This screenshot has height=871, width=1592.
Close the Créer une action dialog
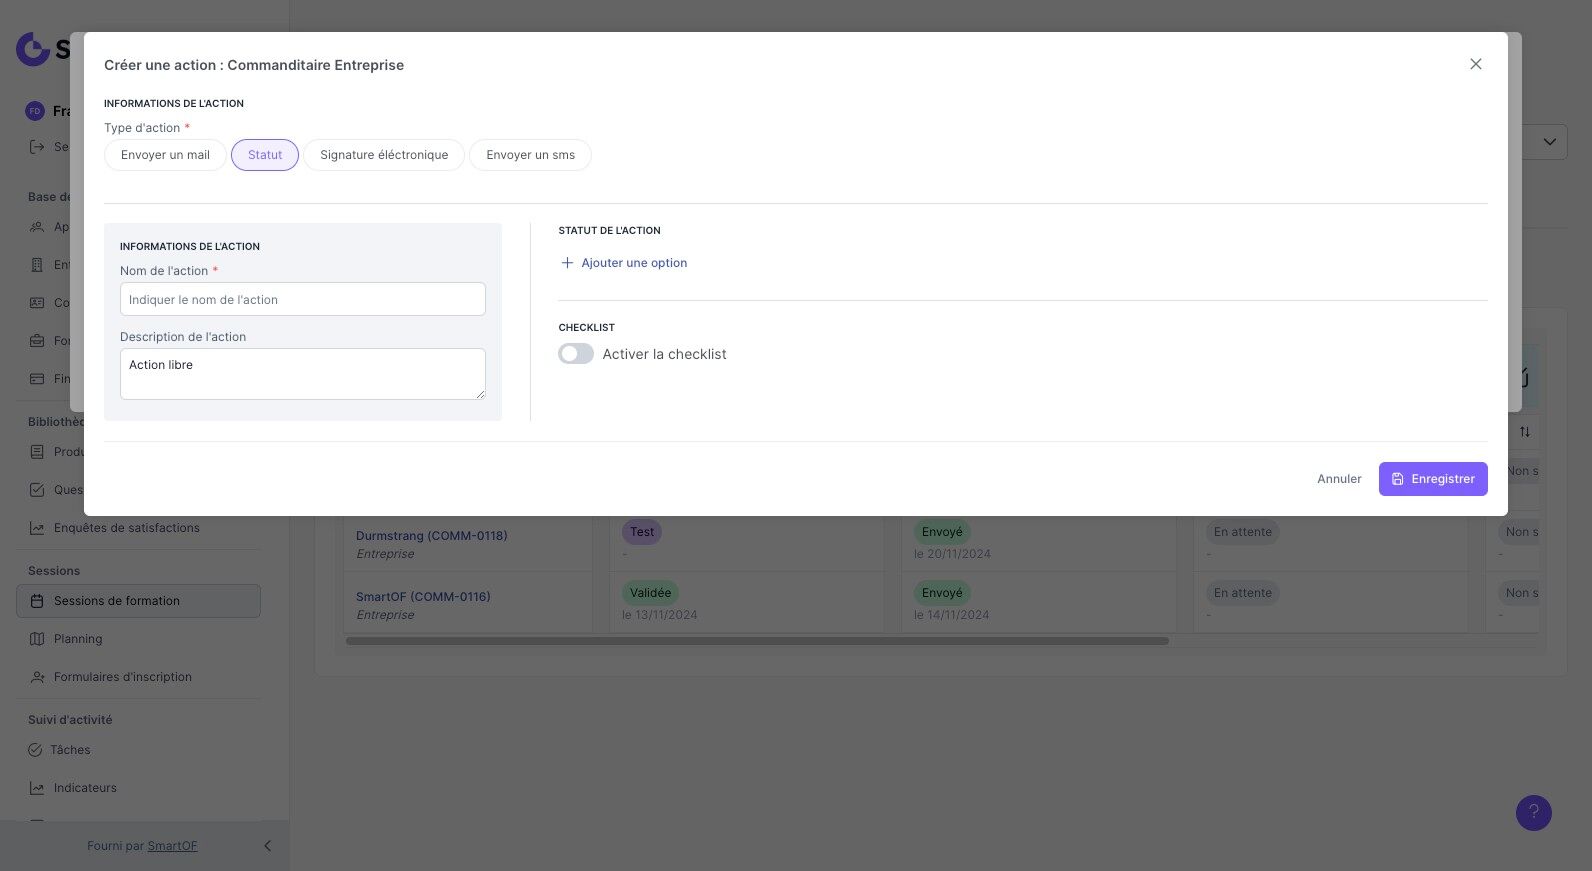(x=1475, y=64)
